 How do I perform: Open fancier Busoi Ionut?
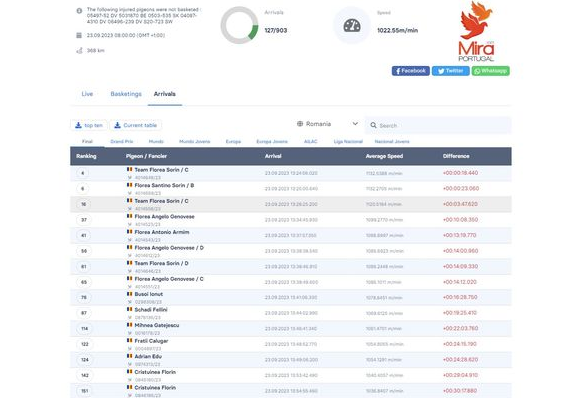(148, 294)
